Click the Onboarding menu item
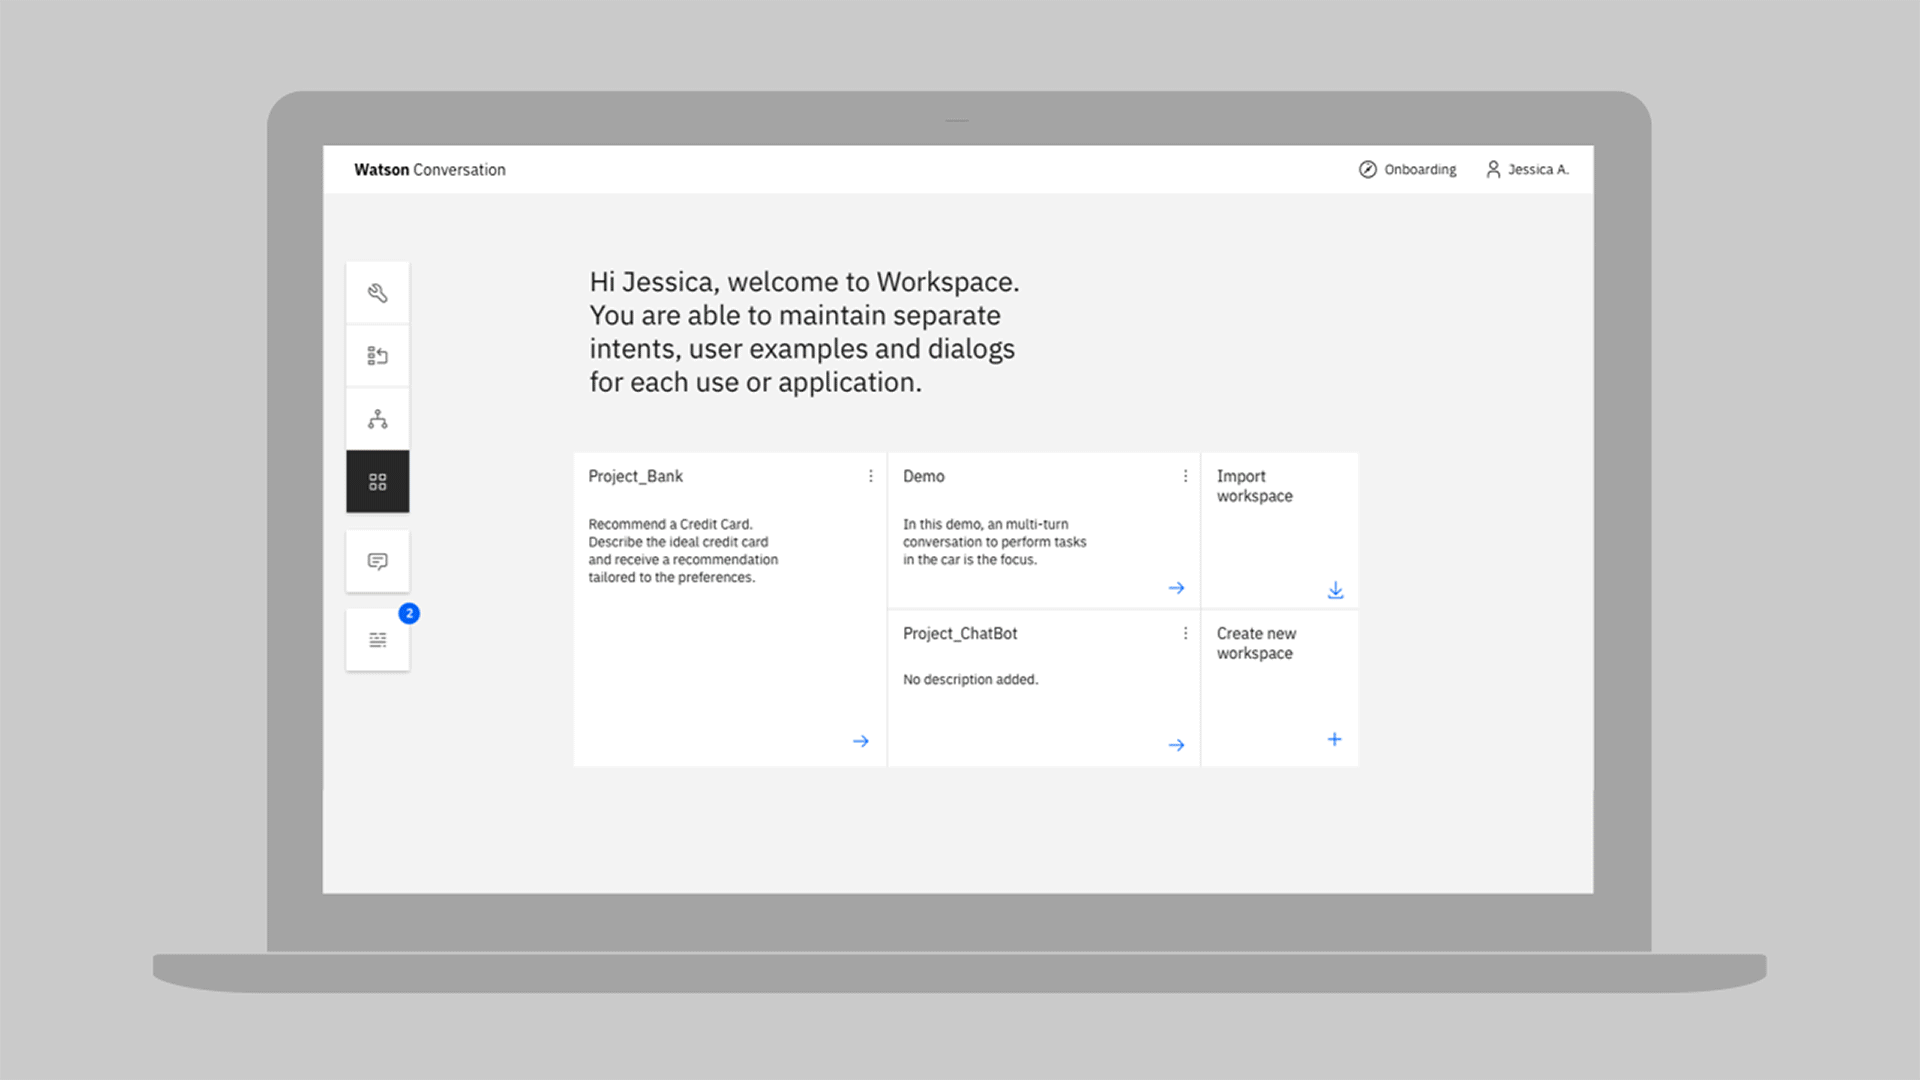The image size is (1920, 1080). [1419, 169]
